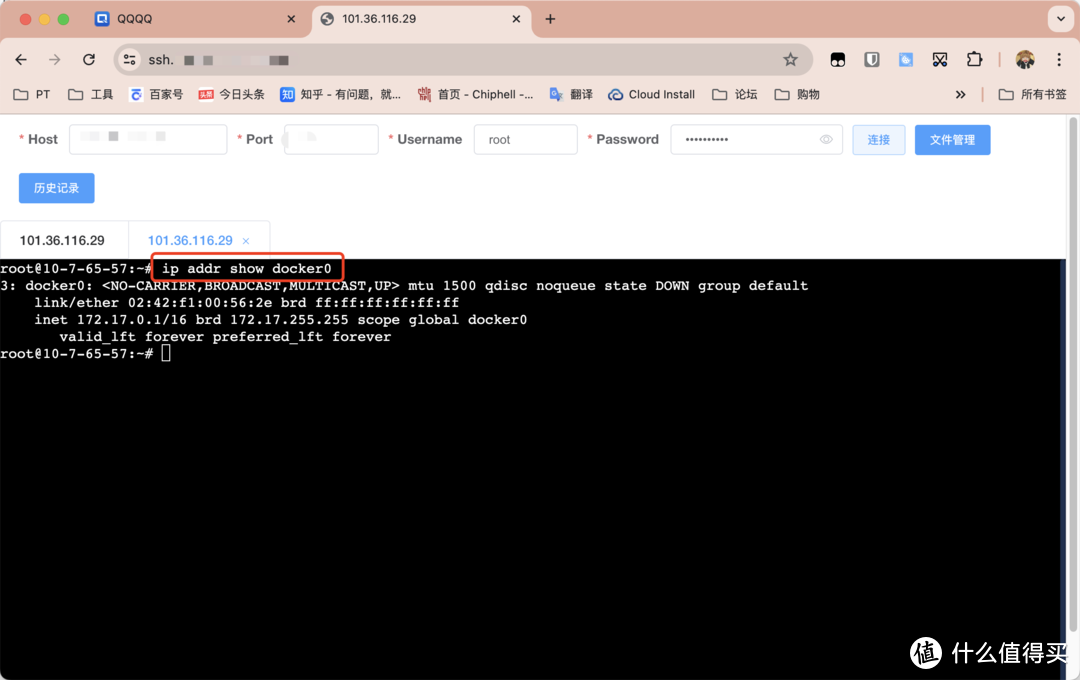Open the black two-eyed browser extension
1080x680 pixels.
coord(838,60)
